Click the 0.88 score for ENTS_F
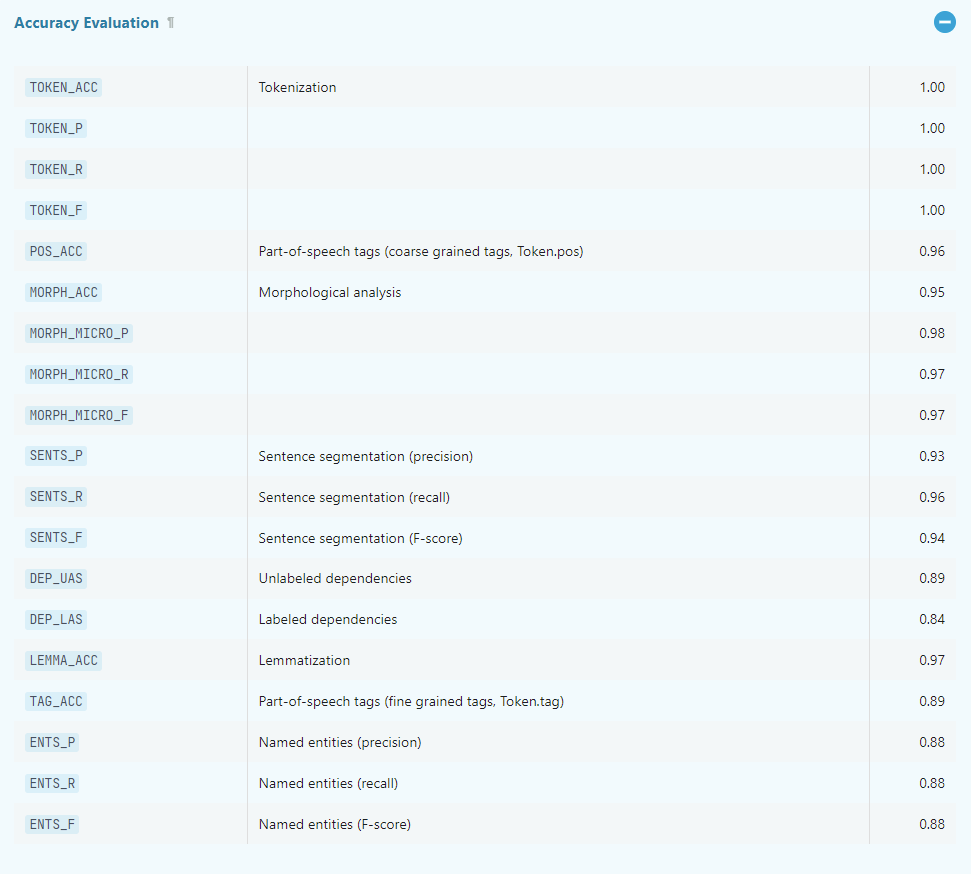971x874 pixels. click(932, 824)
